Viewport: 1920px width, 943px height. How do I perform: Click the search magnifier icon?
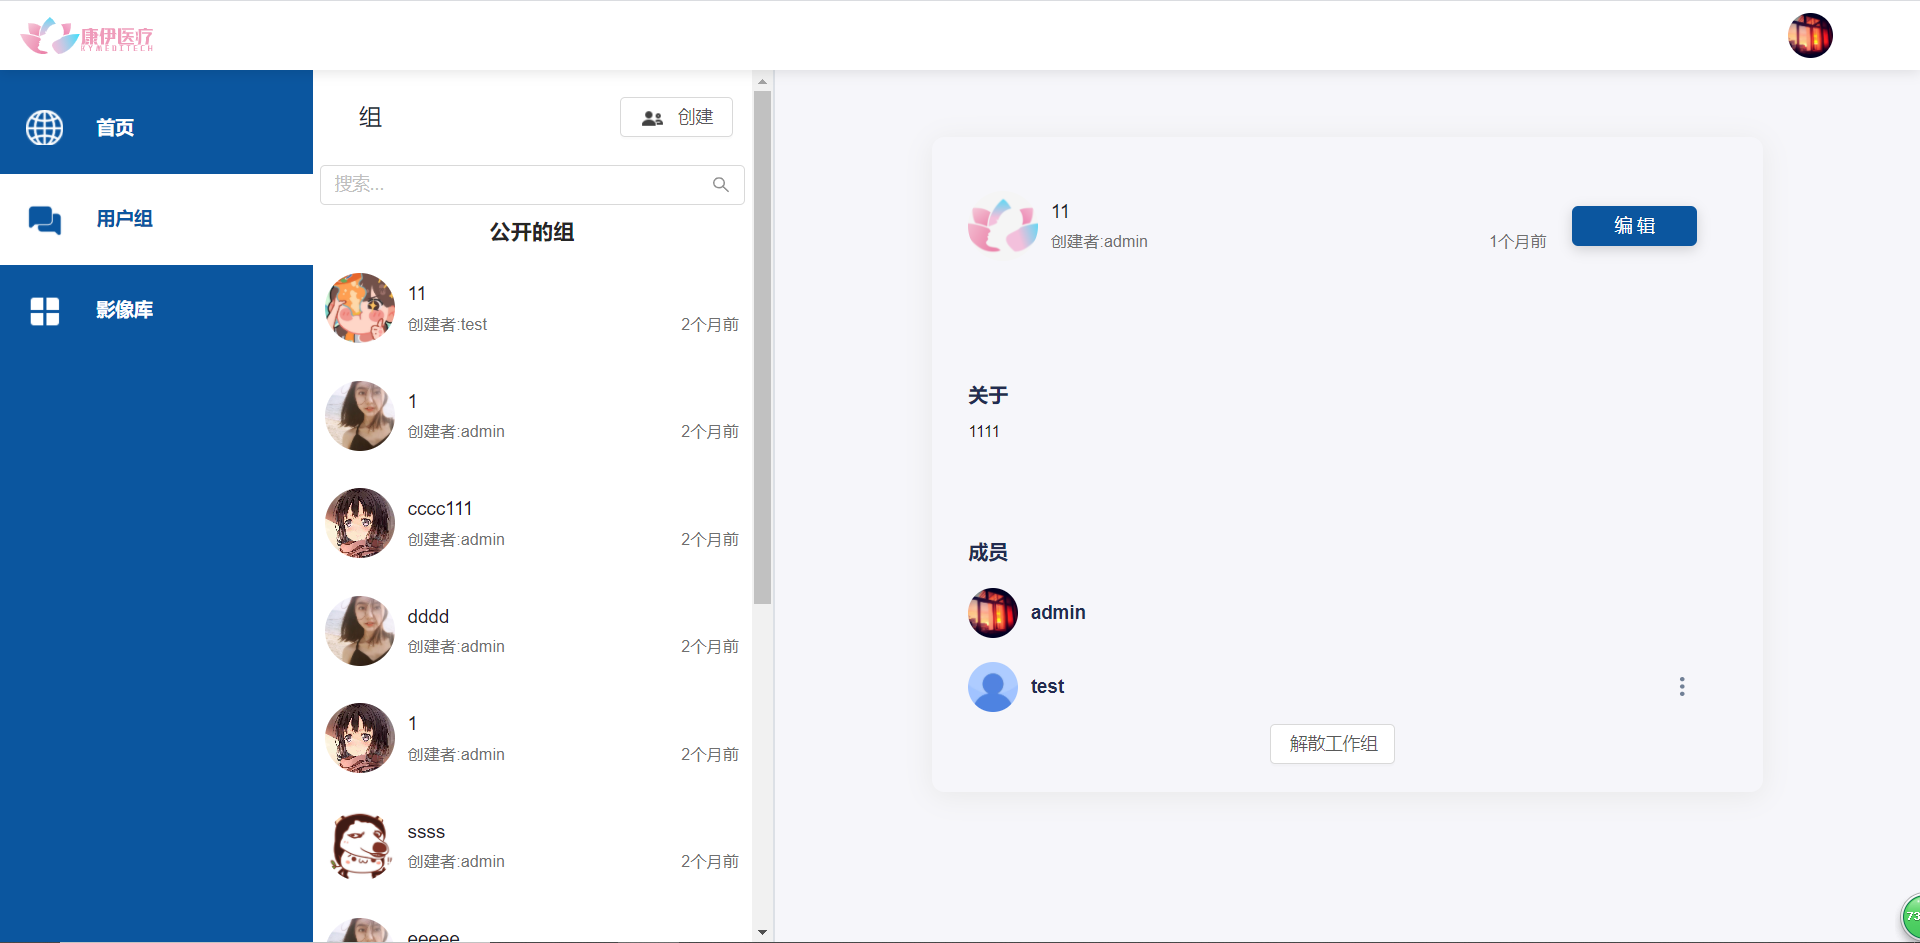click(720, 185)
